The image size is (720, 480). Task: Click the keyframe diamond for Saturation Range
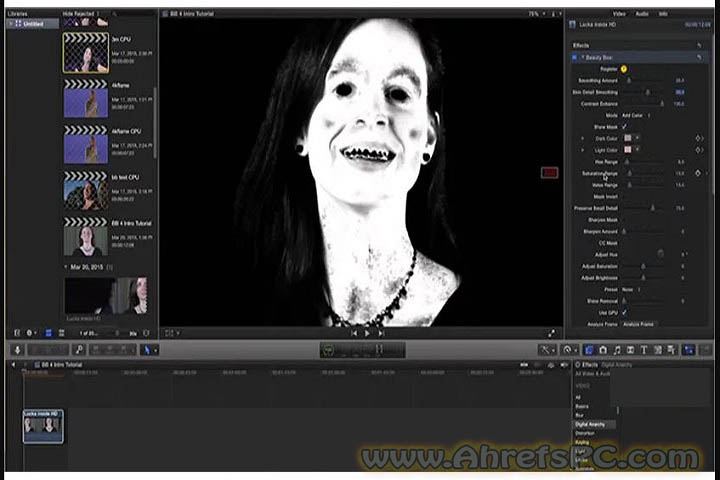[698, 173]
